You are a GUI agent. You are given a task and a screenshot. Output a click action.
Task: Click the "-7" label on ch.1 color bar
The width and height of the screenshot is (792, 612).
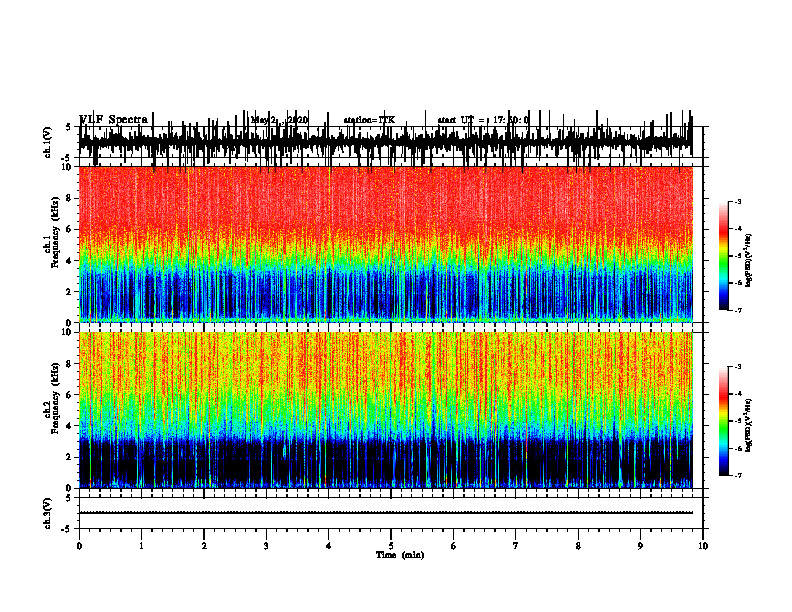pos(737,310)
